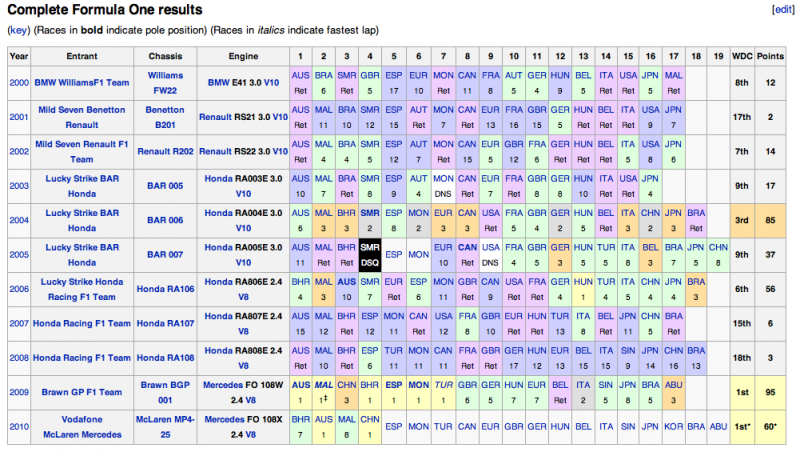Click the WDC column header
The height and width of the screenshot is (452, 800).
pyautogui.click(x=743, y=56)
